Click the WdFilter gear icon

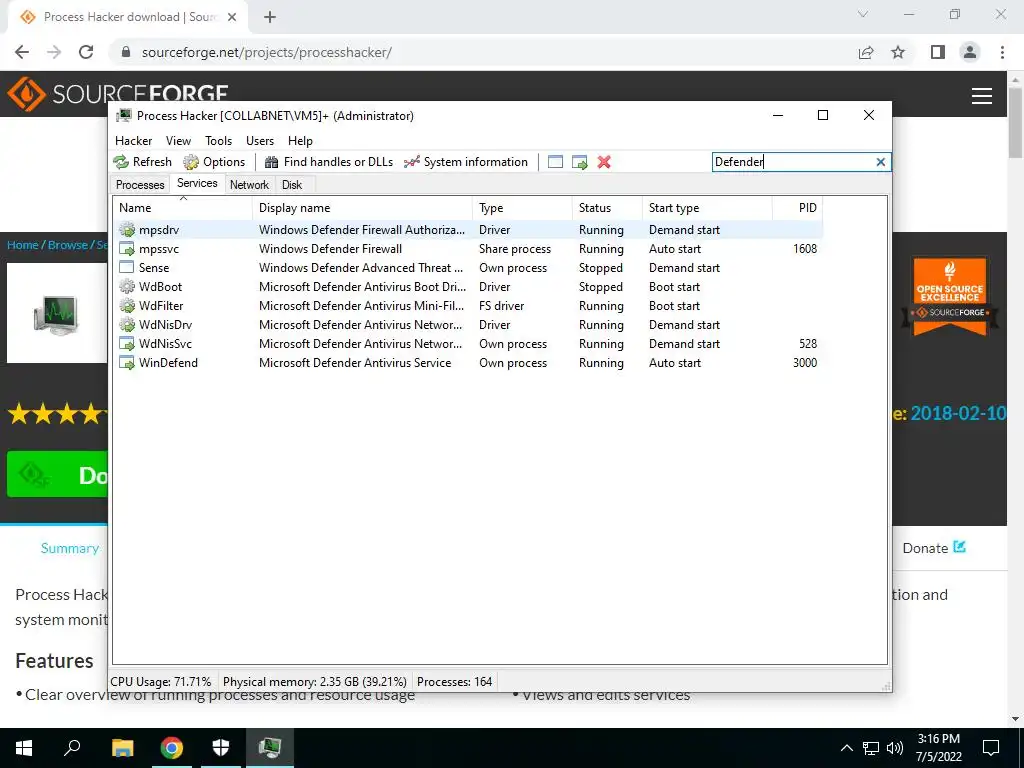pyautogui.click(x=127, y=306)
